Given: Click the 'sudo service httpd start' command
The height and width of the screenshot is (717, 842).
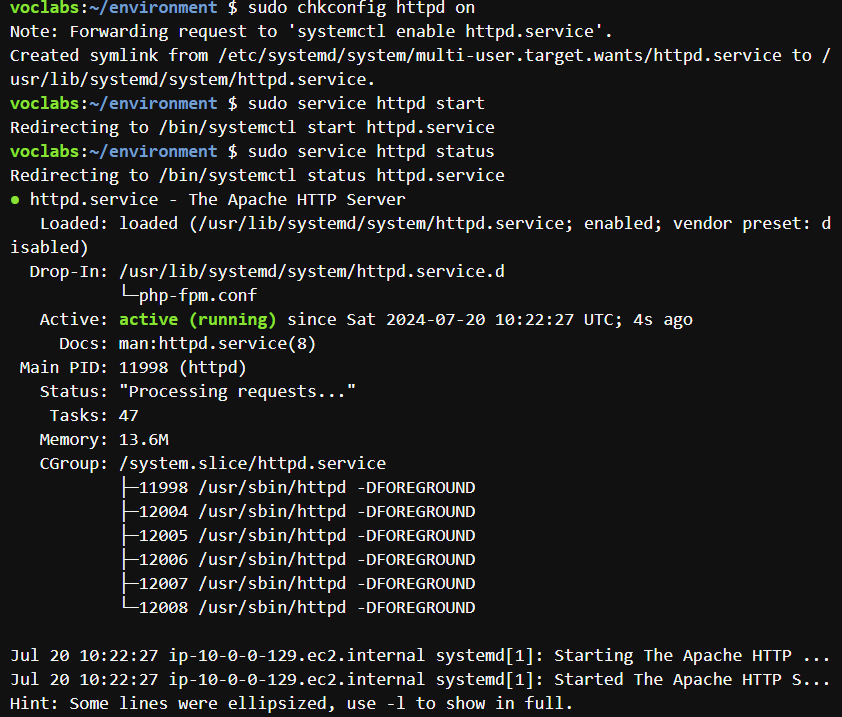Looking at the screenshot, I should [366, 103].
